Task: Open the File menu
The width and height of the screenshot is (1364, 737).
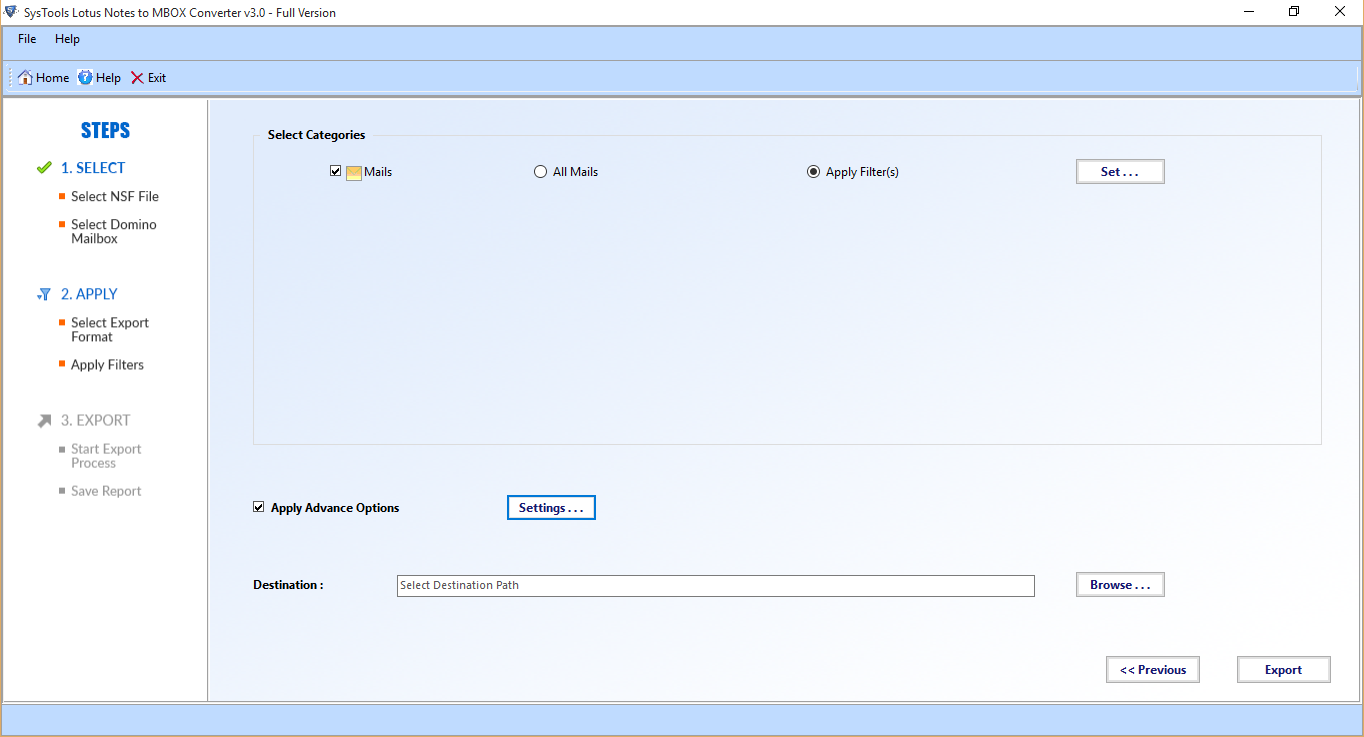Action: [27, 39]
